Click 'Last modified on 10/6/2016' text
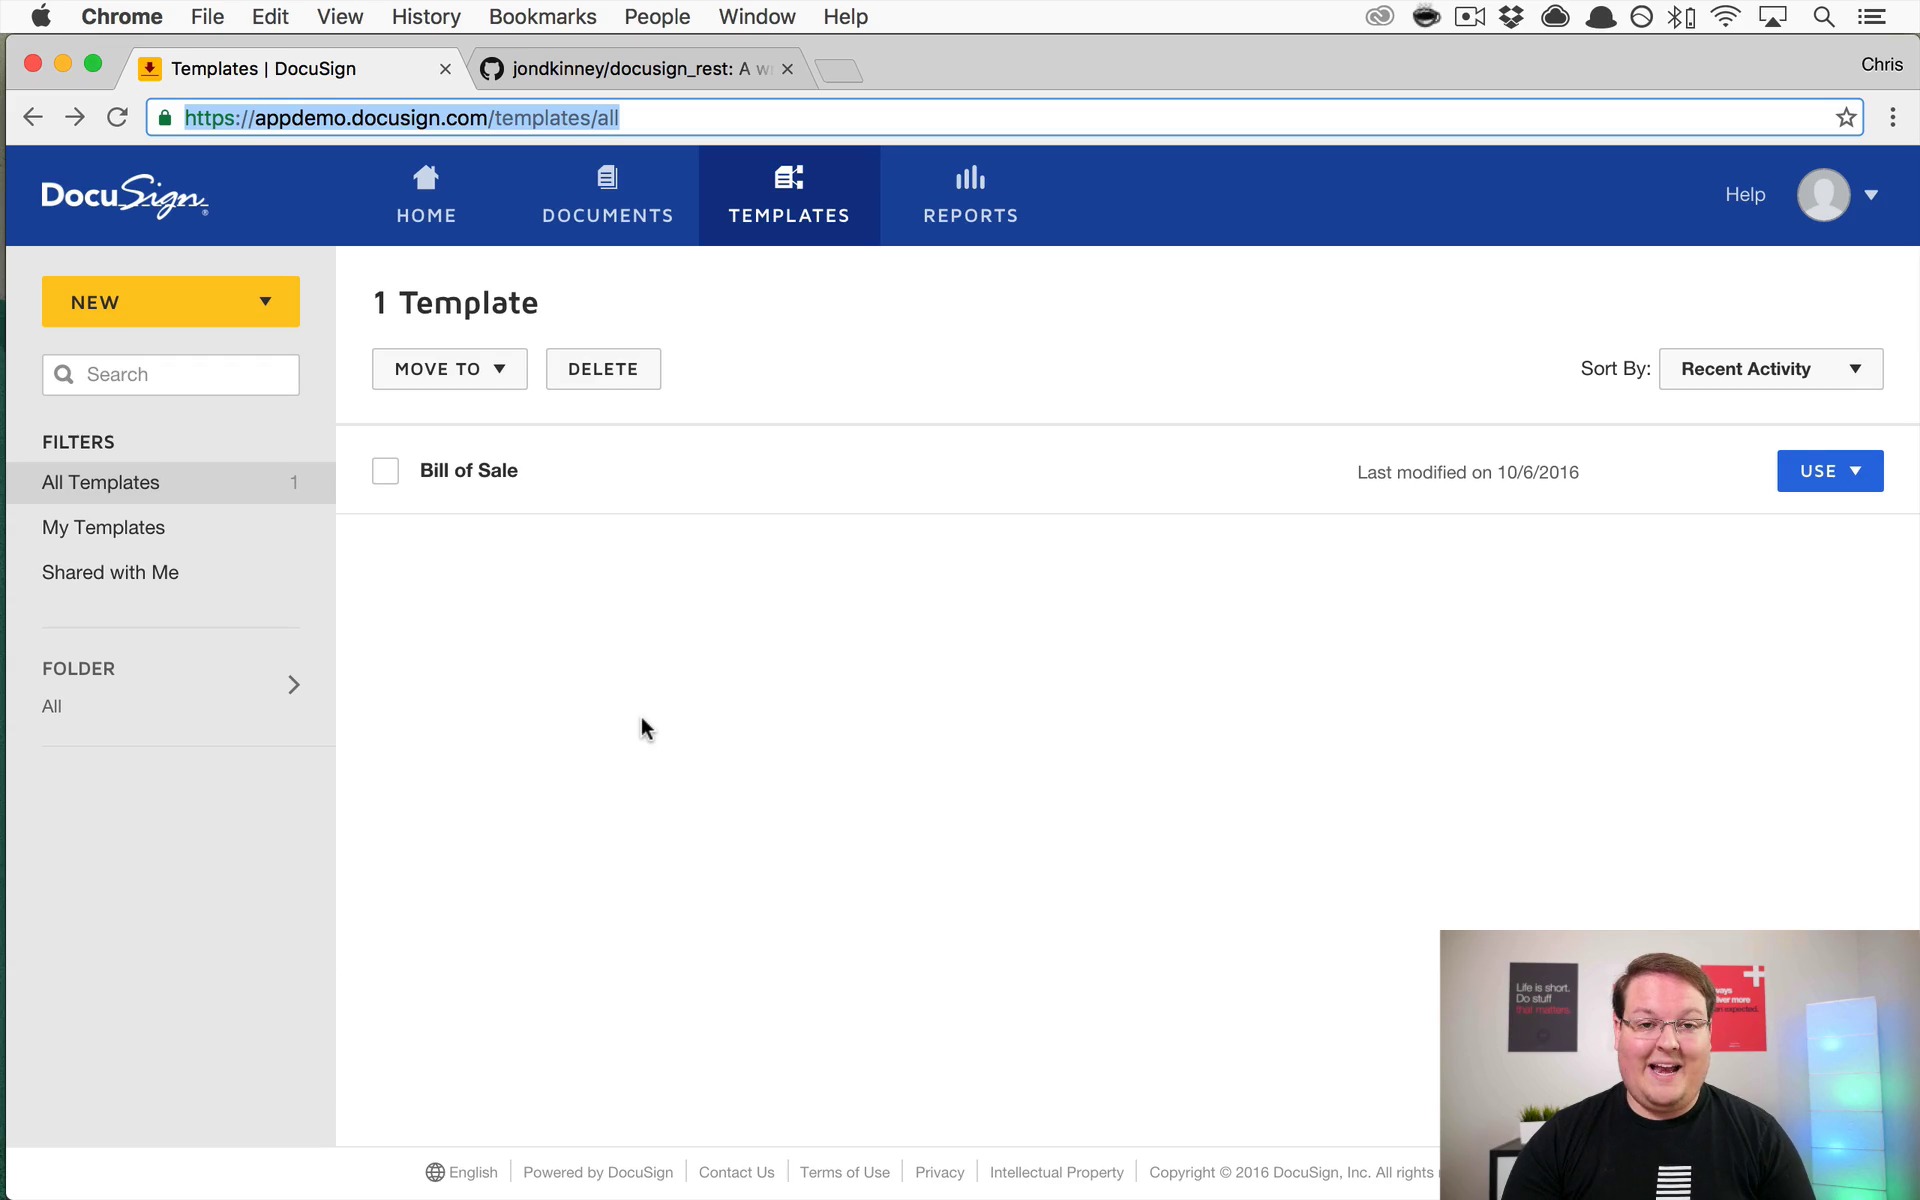The width and height of the screenshot is (1920, 1200). point(1467,472)
